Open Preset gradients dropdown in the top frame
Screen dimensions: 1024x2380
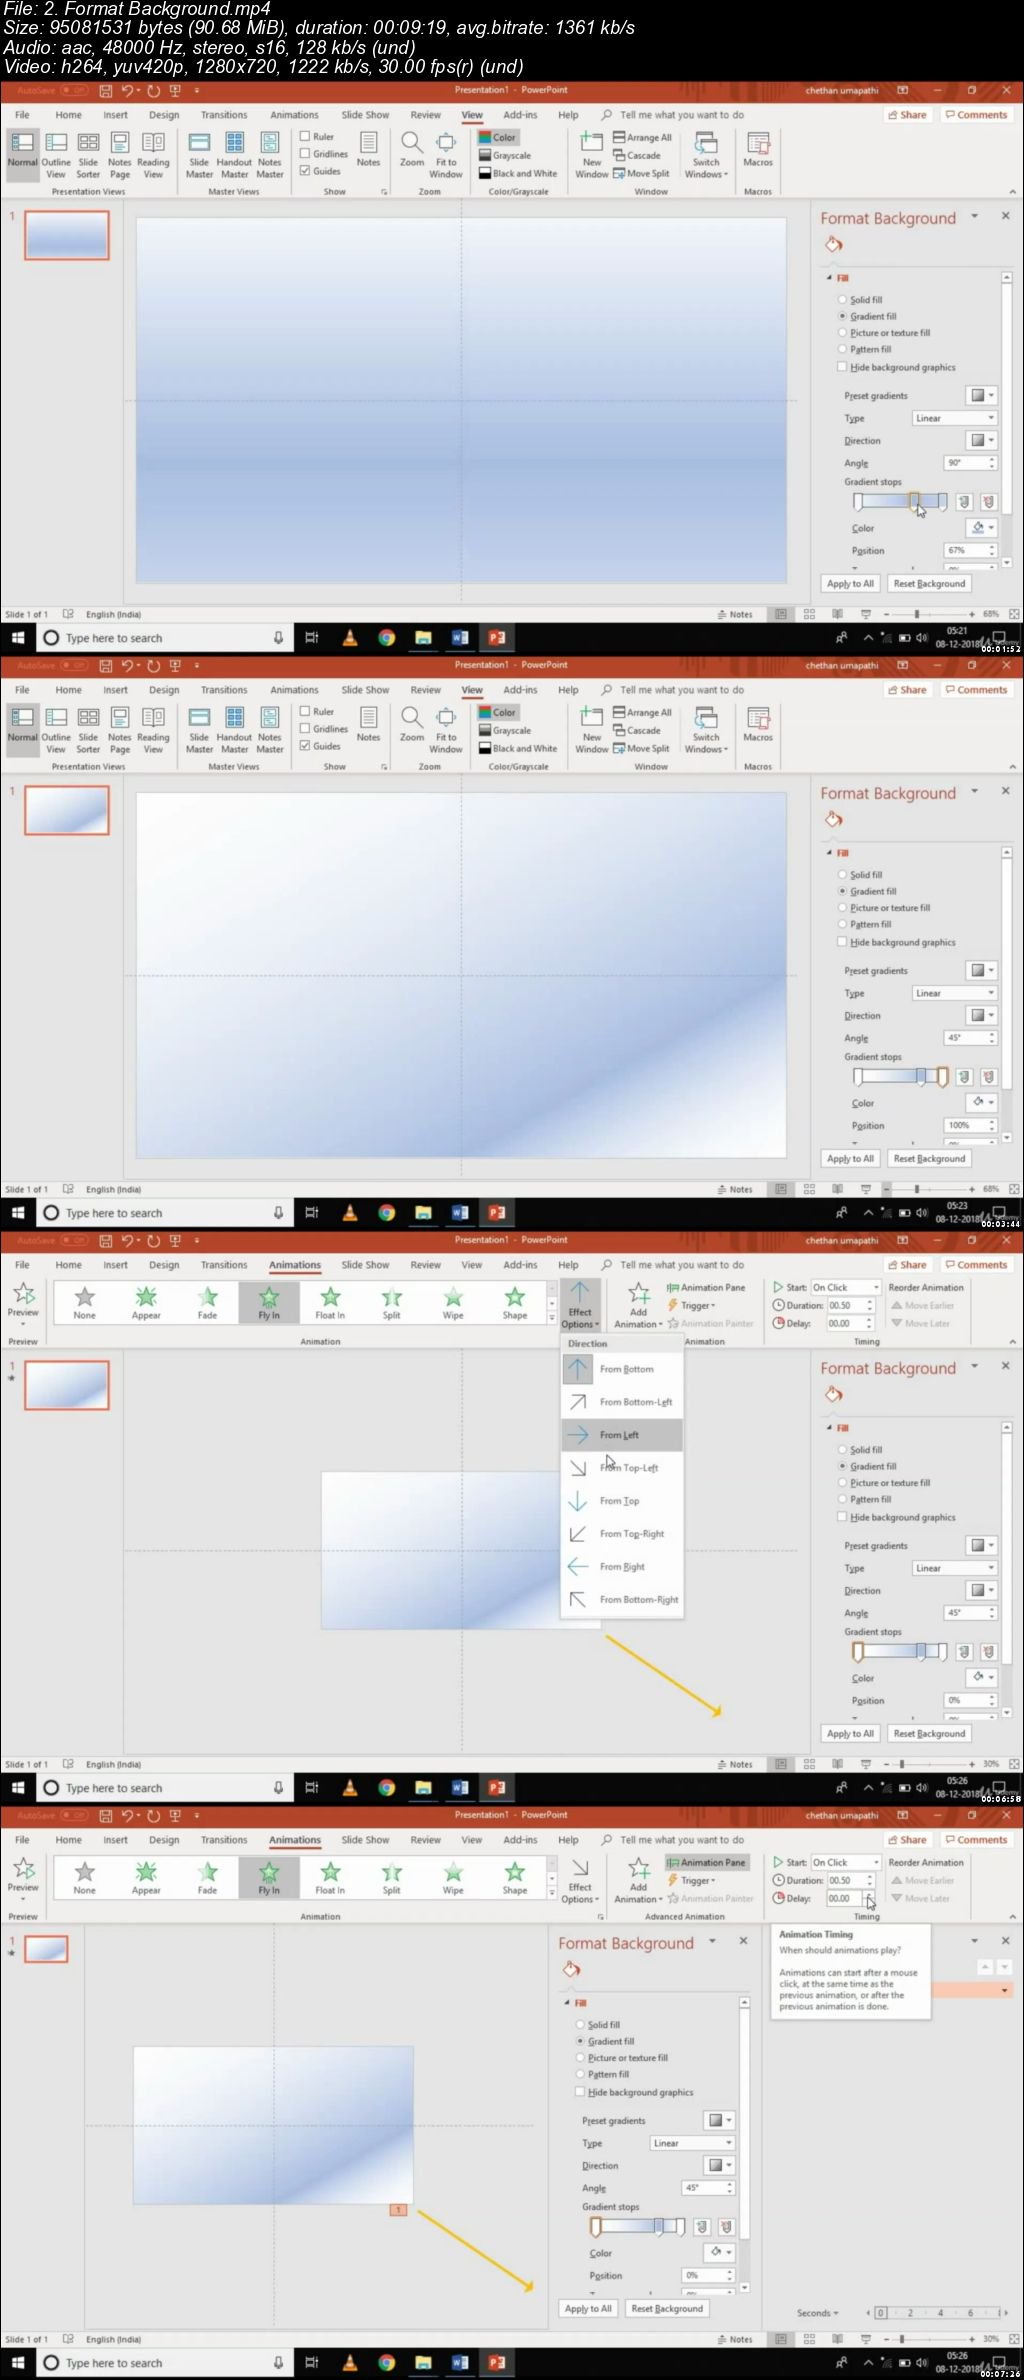click(981, 395)
